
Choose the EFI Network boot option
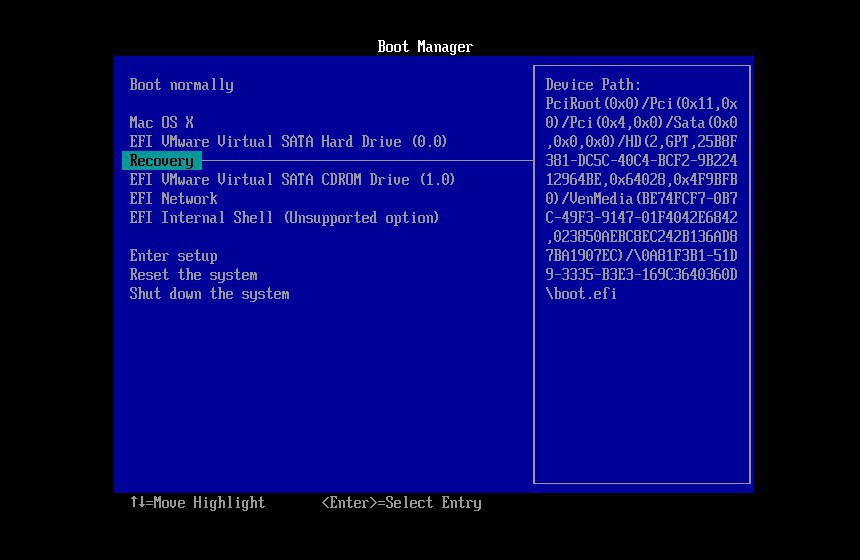(173, 199)
